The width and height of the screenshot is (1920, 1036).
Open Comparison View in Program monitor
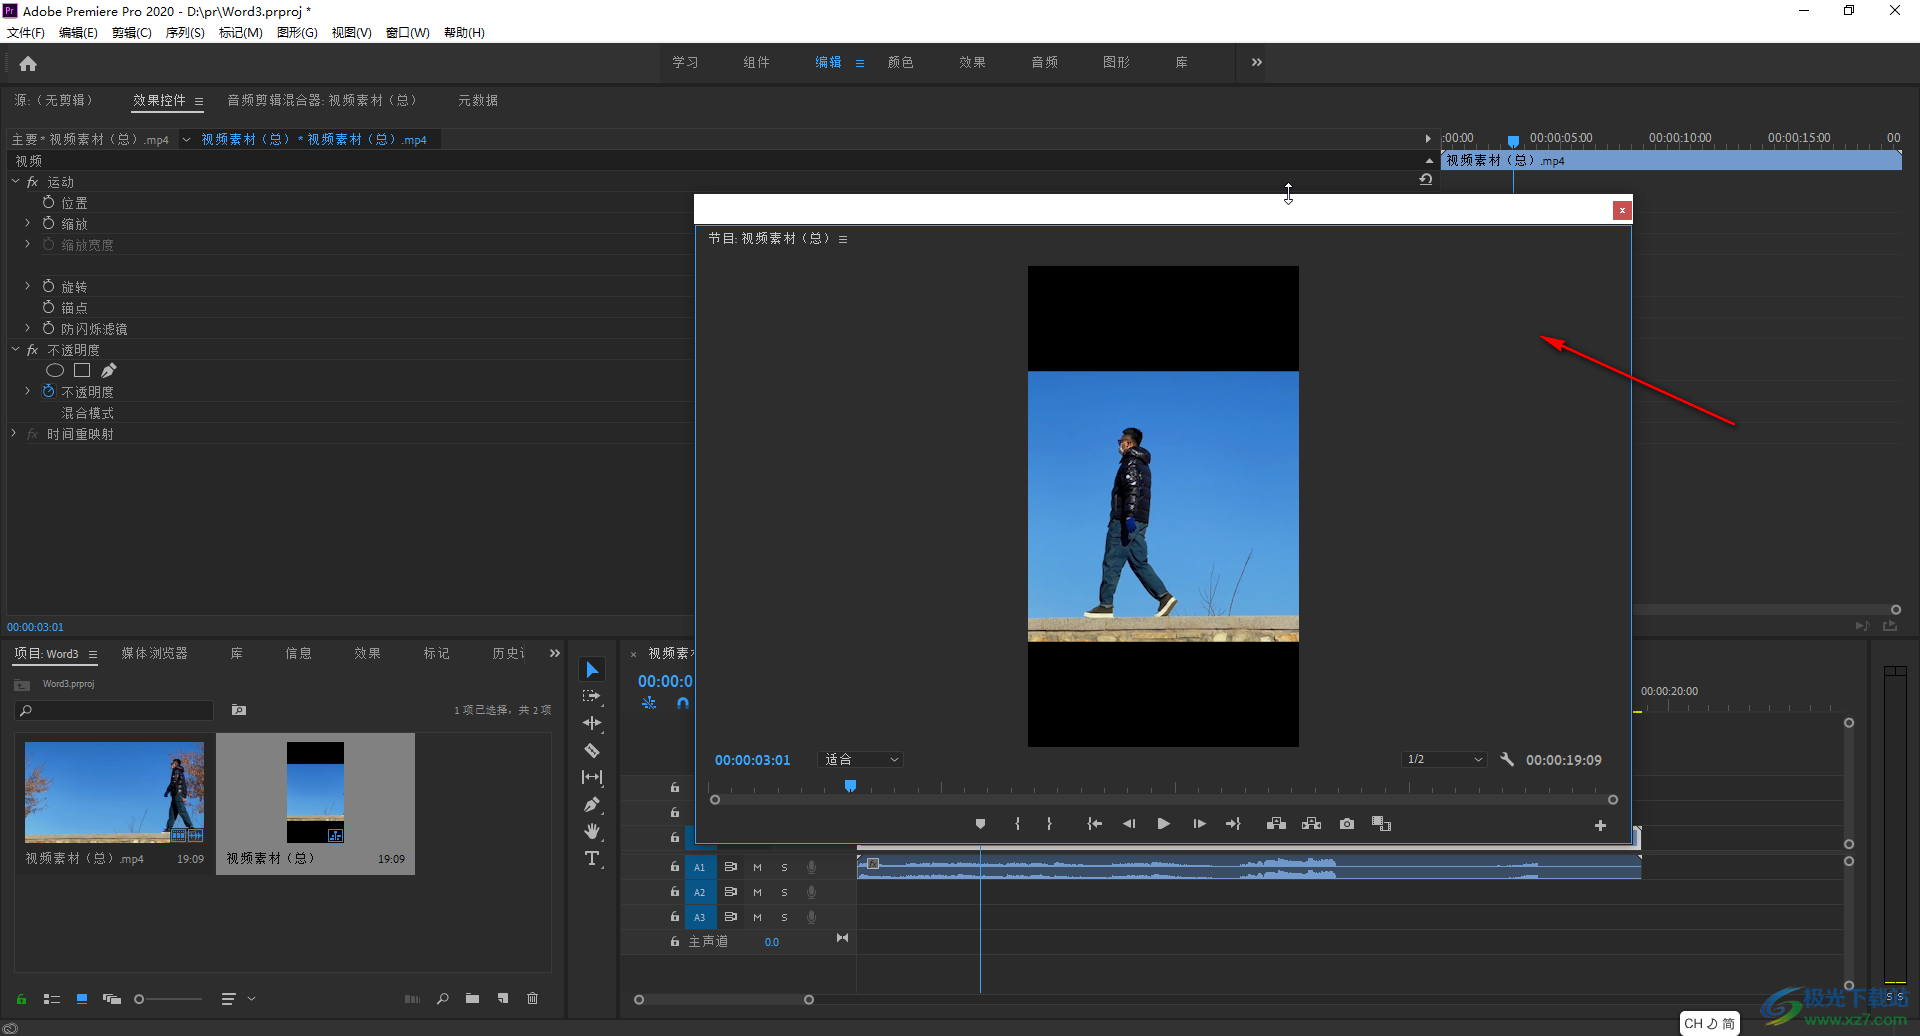(x=1381, y=824)
